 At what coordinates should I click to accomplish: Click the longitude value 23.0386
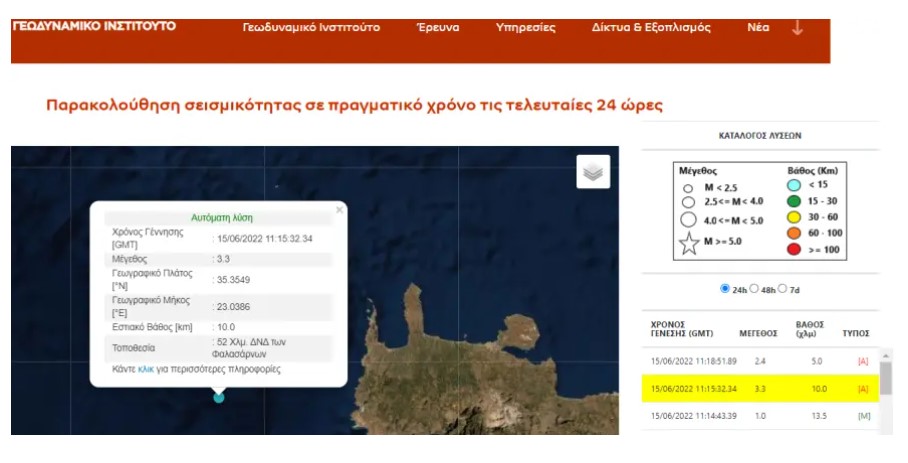[233, 307]
